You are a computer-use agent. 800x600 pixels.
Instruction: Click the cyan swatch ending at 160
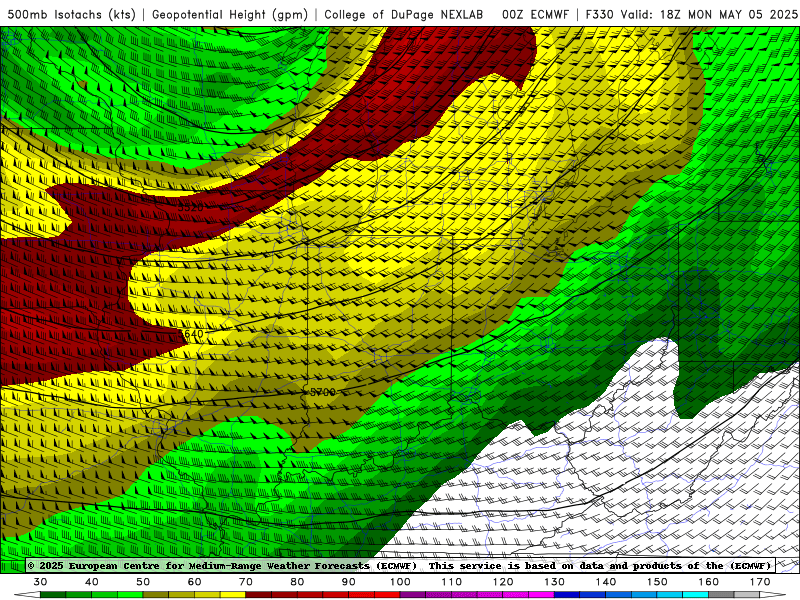tap(695, 595)
